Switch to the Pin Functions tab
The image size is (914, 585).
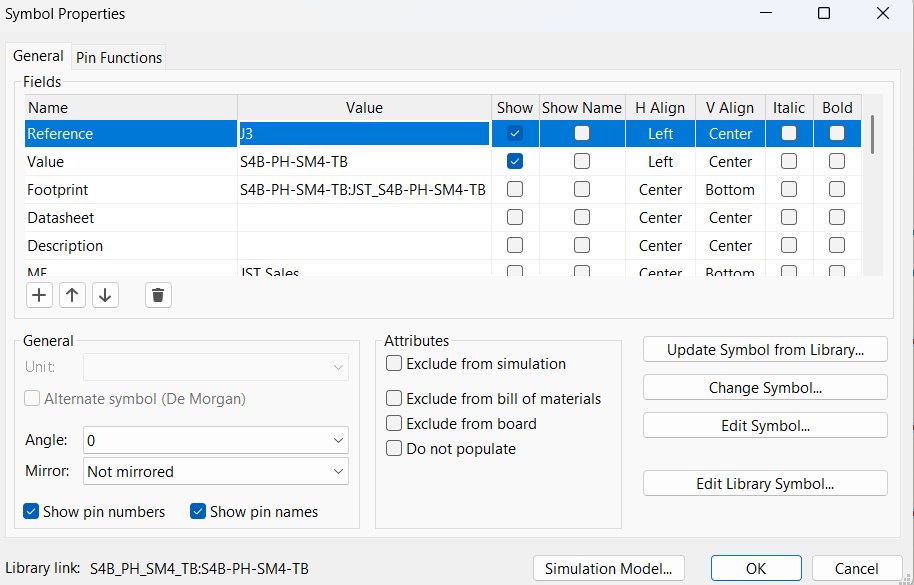(118, 57)
